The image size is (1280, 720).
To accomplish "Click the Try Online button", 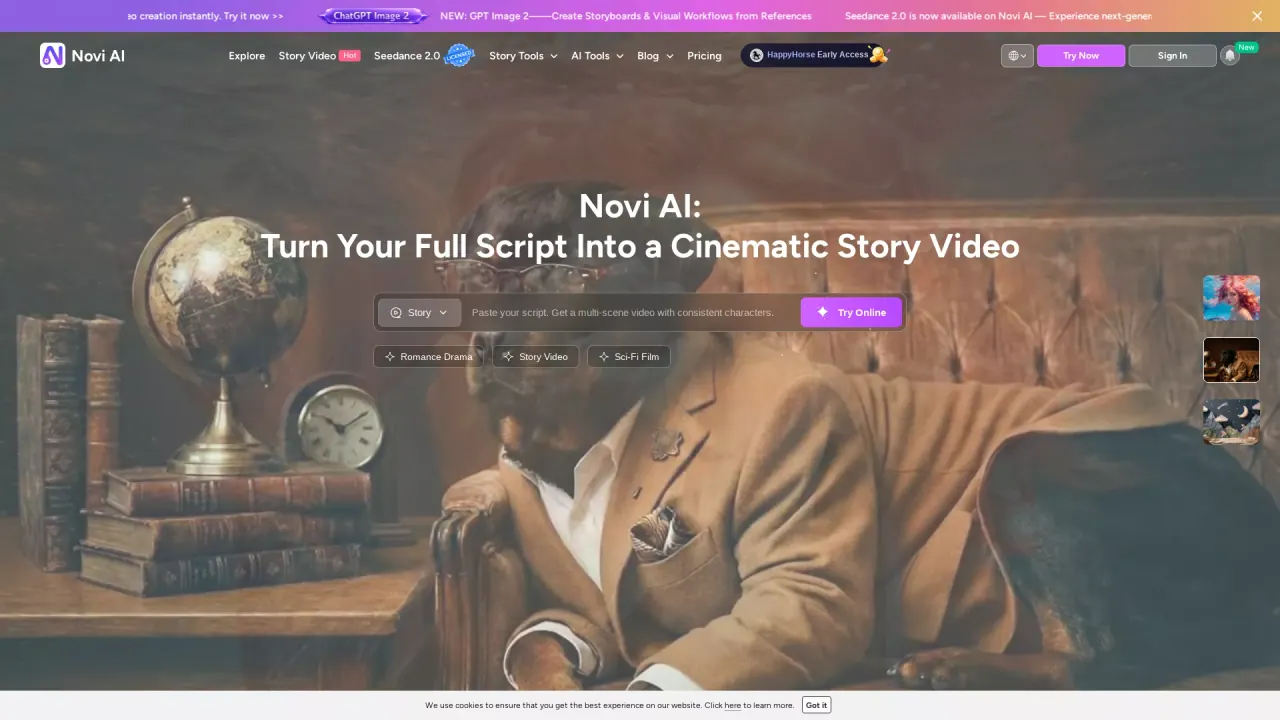I will (x=851, y=313).
